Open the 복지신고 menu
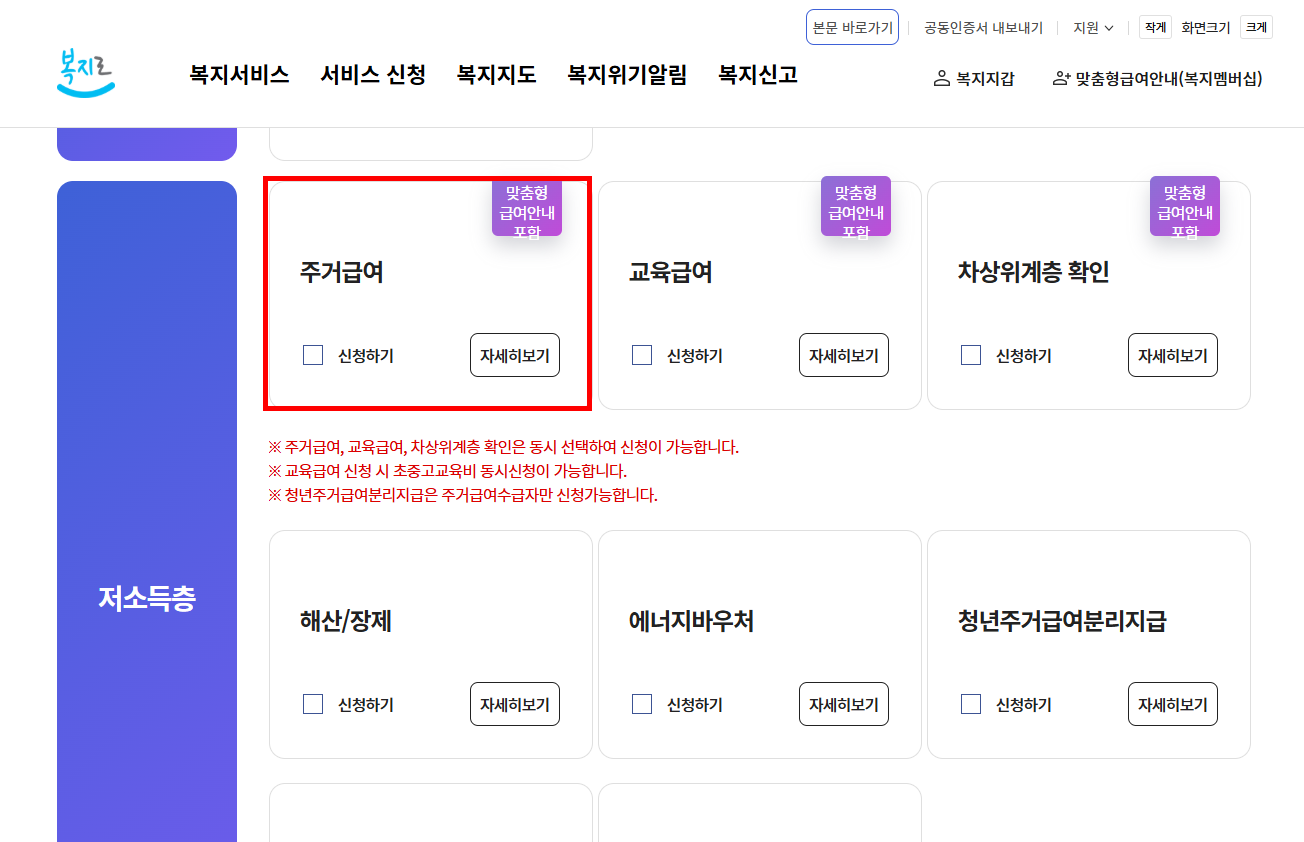Viewport: 1304px width, 842px height. (x=758, y=75)
